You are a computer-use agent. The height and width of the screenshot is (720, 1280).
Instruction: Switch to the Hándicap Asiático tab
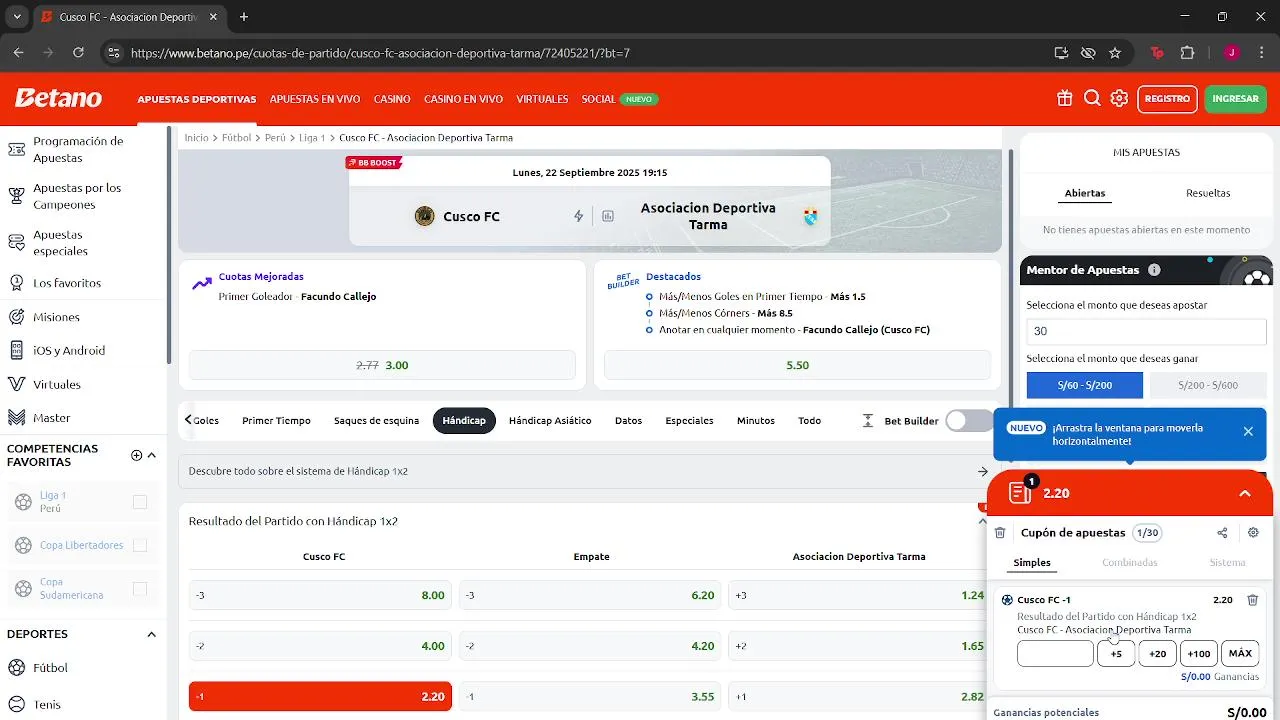pyautogui.click(x=550, y=421)
